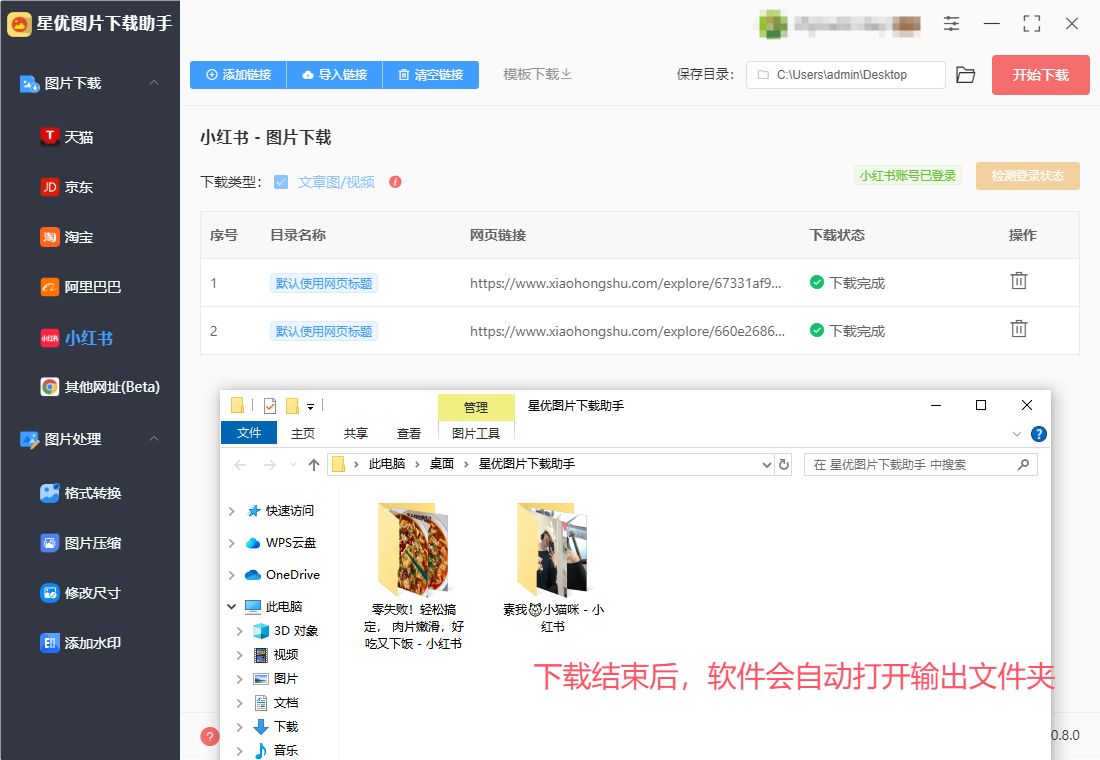Delete row 2 with trash icon
The height and width of the screenshot is (760, 1100).
[x=1019, y=328]
